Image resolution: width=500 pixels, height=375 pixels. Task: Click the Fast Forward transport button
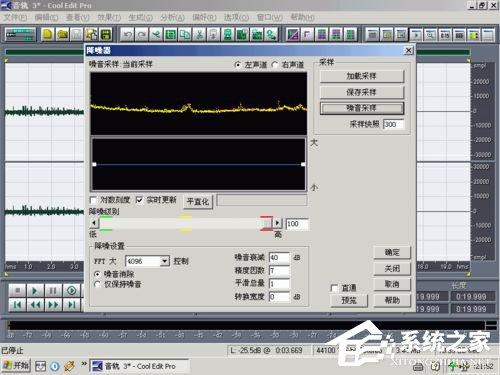click(x=53, y=305)
